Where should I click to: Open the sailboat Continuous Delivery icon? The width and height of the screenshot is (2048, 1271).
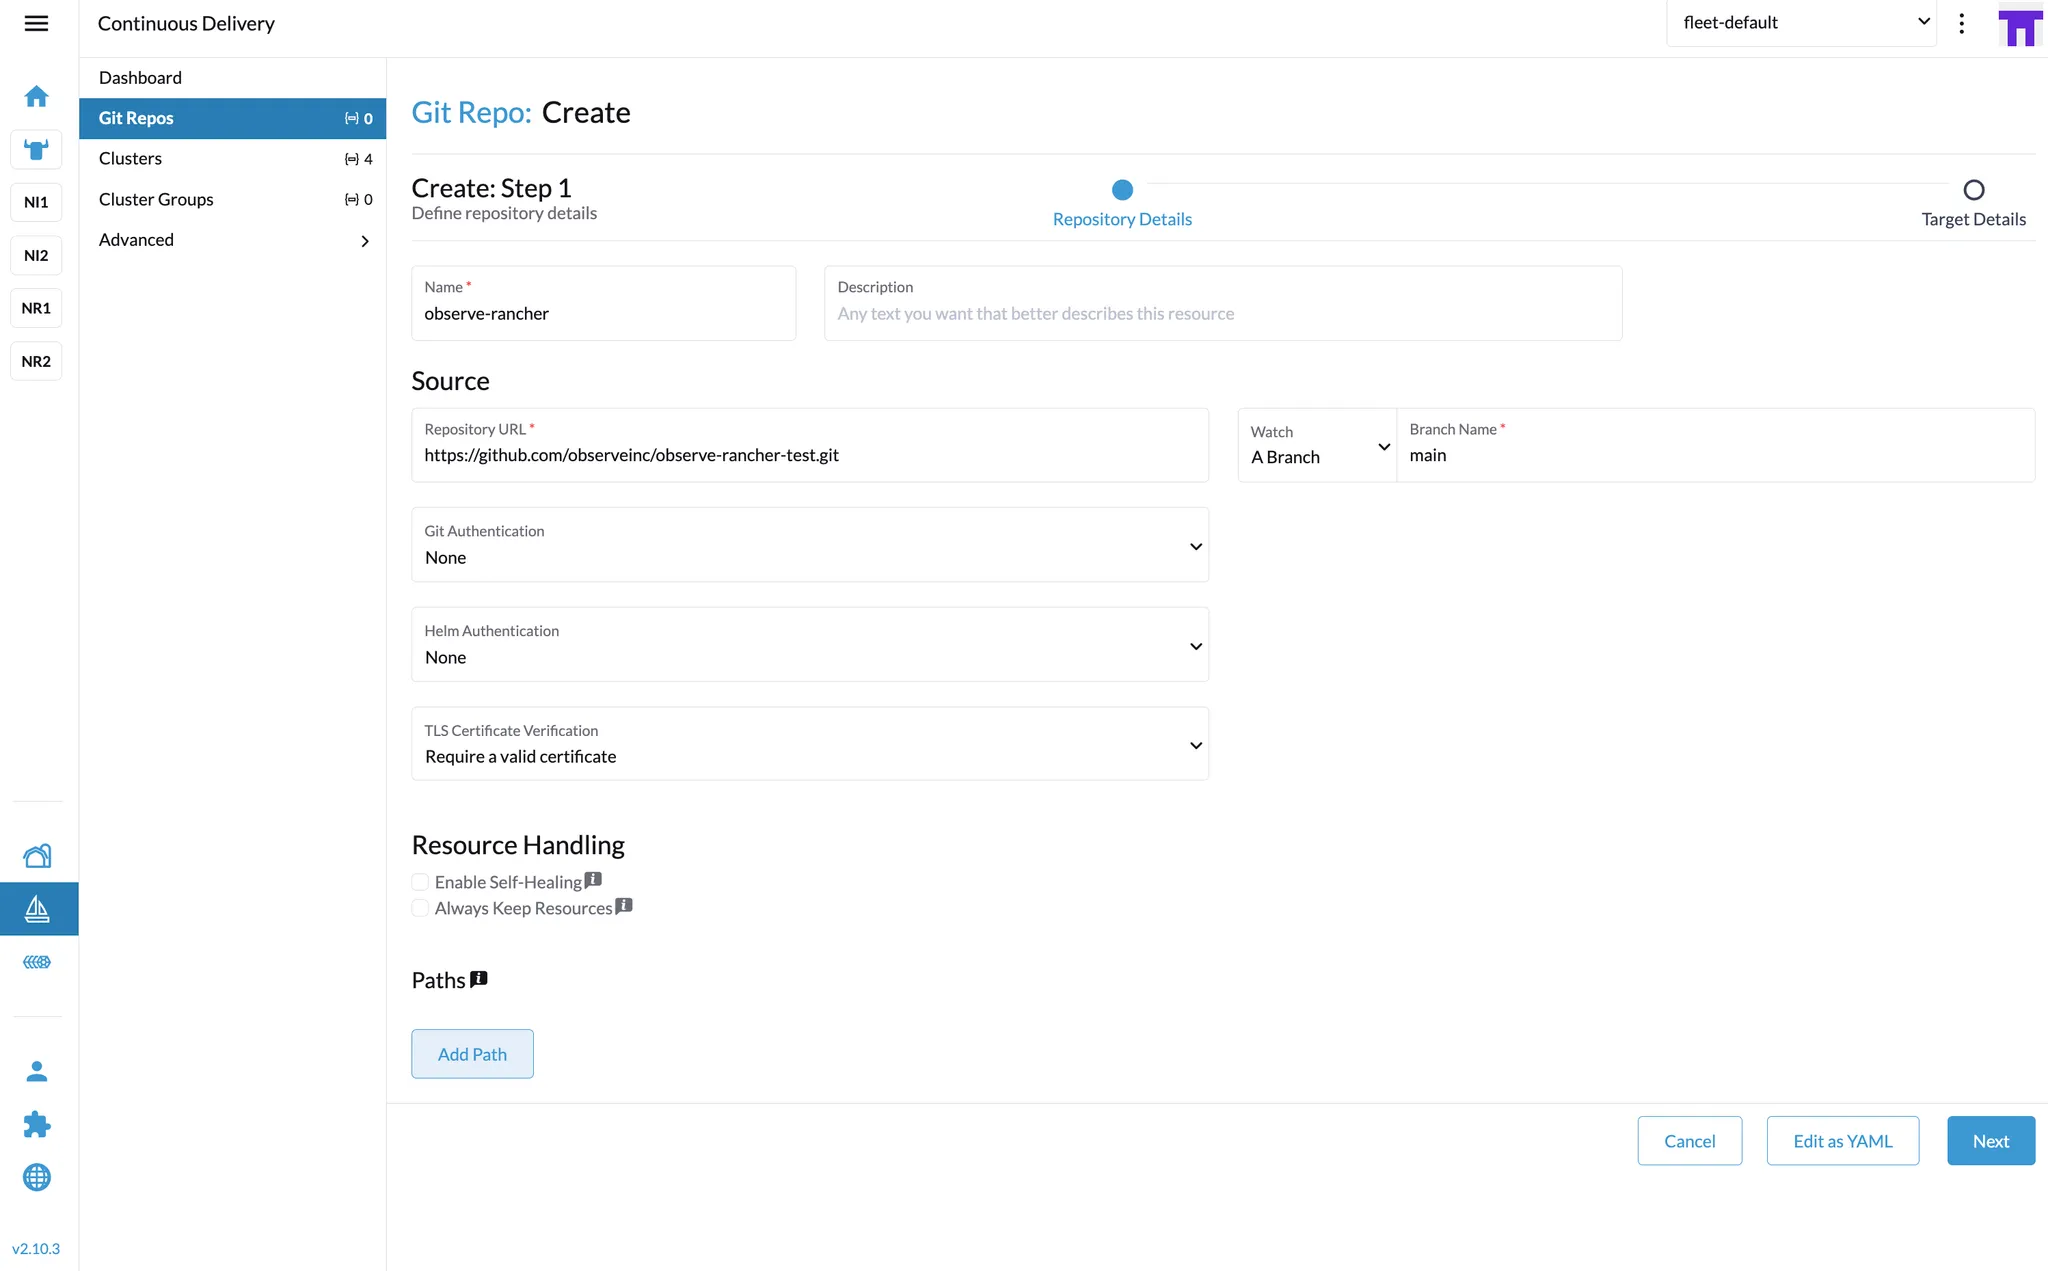37,909
